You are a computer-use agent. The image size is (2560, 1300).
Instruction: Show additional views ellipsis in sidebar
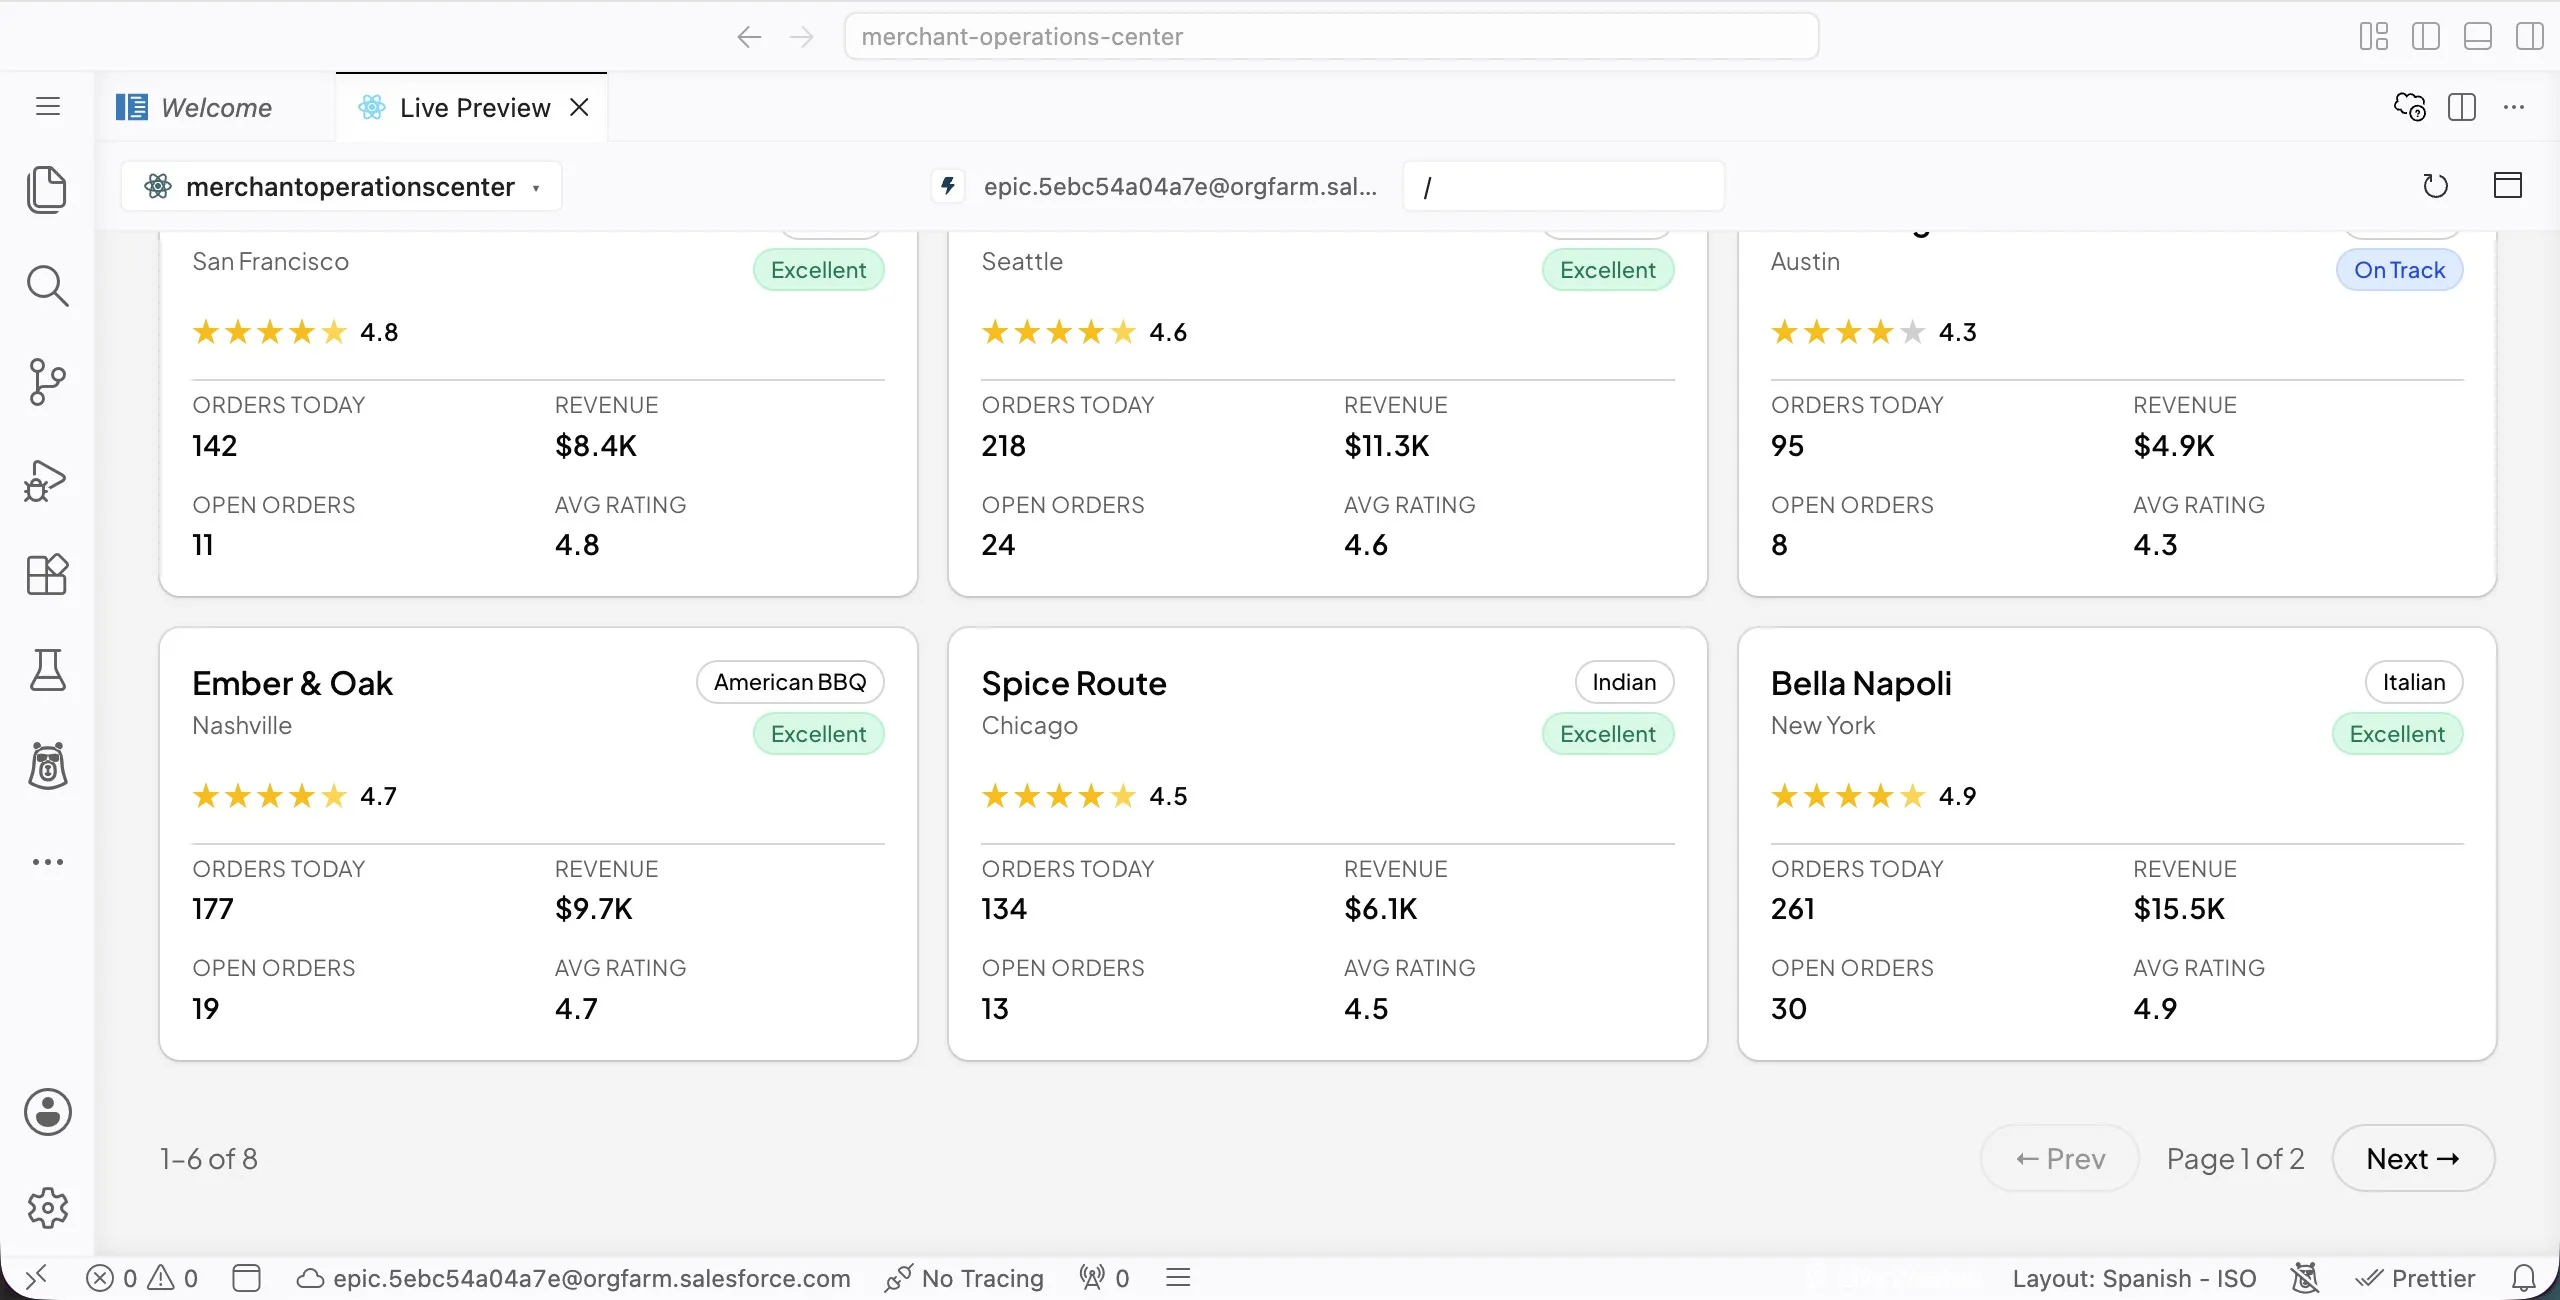47,862
